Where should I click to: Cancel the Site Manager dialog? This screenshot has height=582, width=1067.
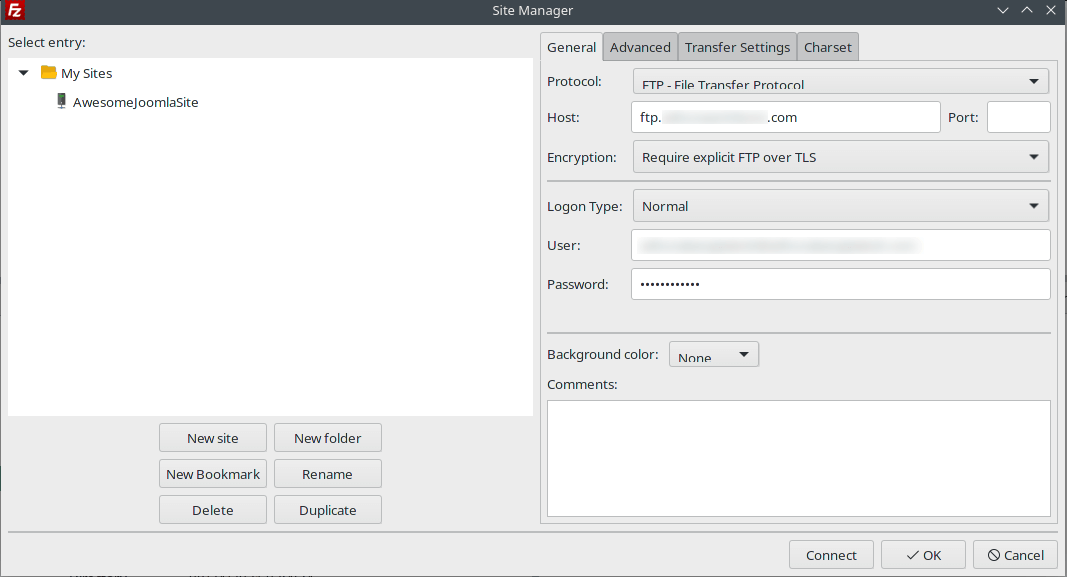pyautogui.click(x=1015, y=554)
